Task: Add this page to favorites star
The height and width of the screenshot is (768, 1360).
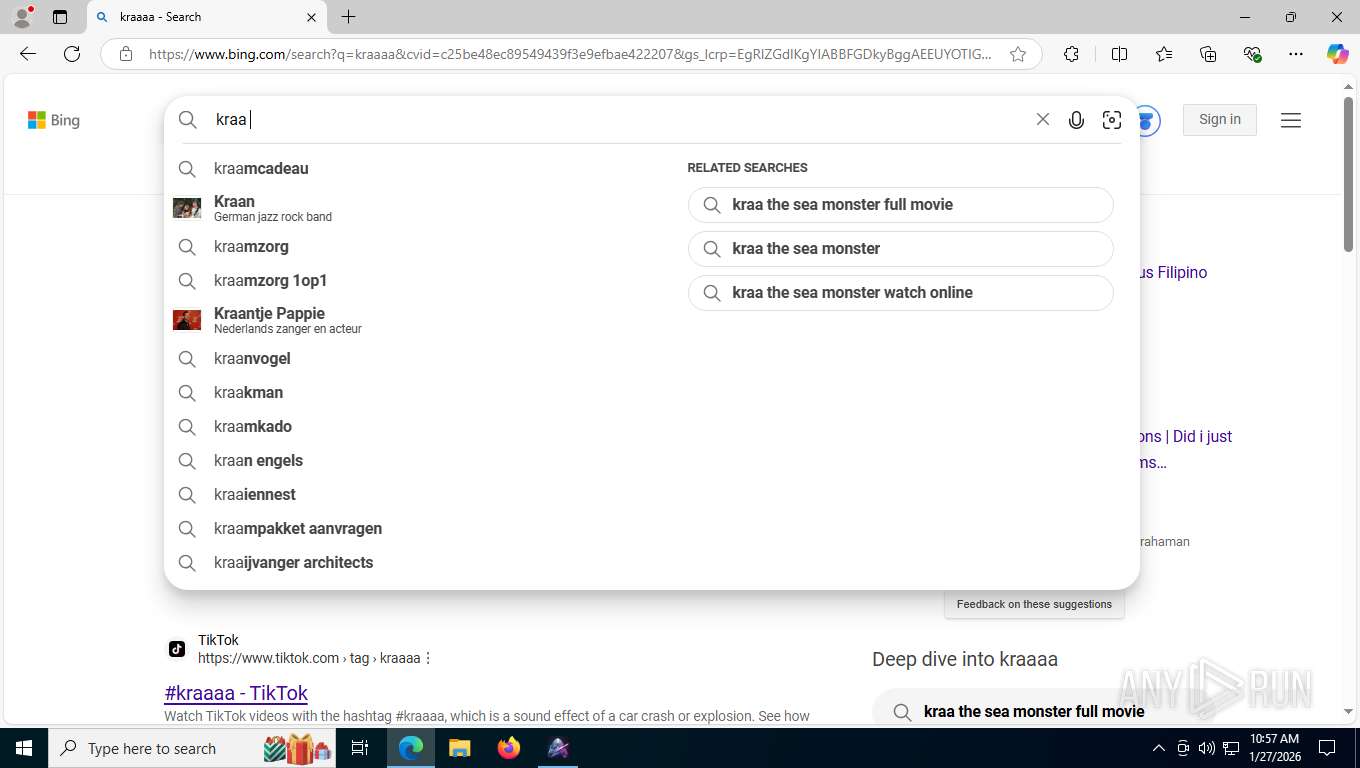Action: click(1018, 54)
